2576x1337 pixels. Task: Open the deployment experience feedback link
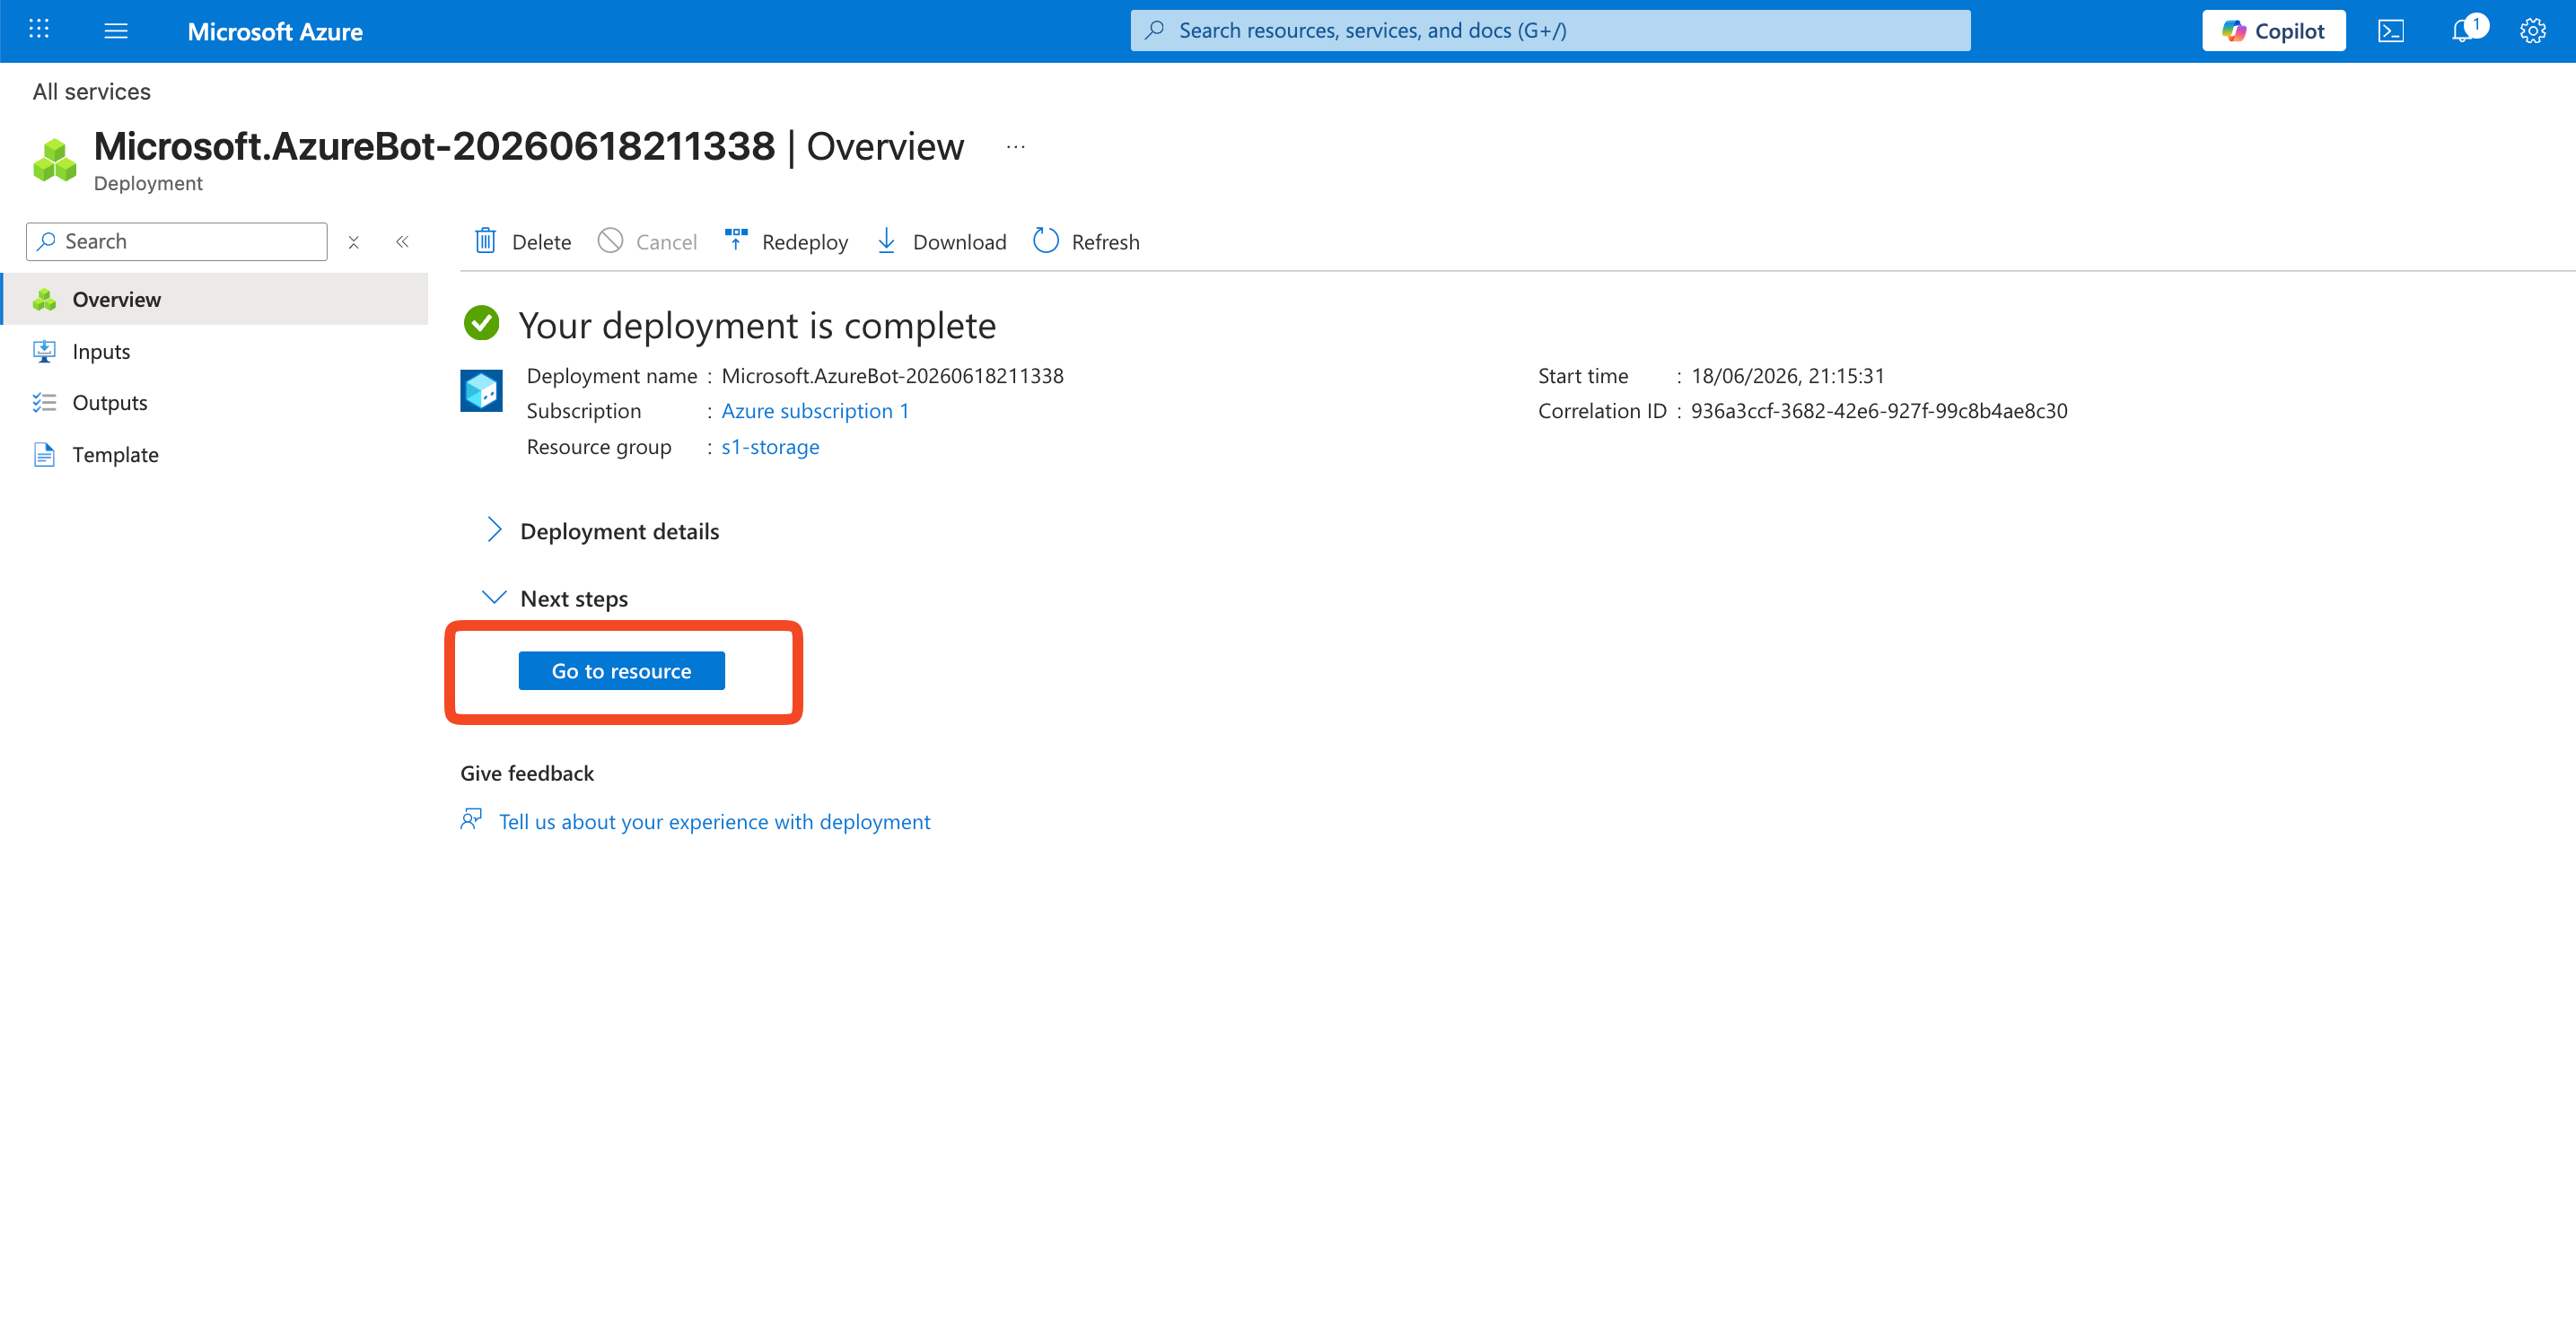click(714, 821)
